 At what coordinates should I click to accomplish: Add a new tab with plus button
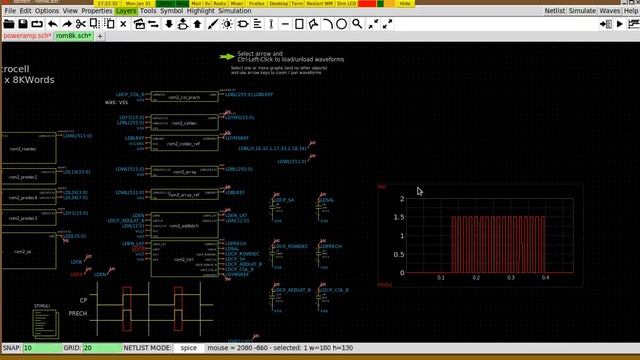(x=100, y=36)
